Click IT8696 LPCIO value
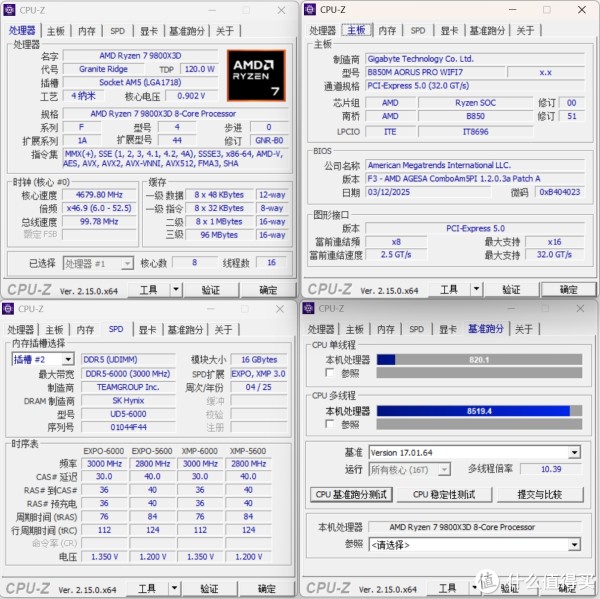This screenshot has height=599, width=600. [476, 132]
